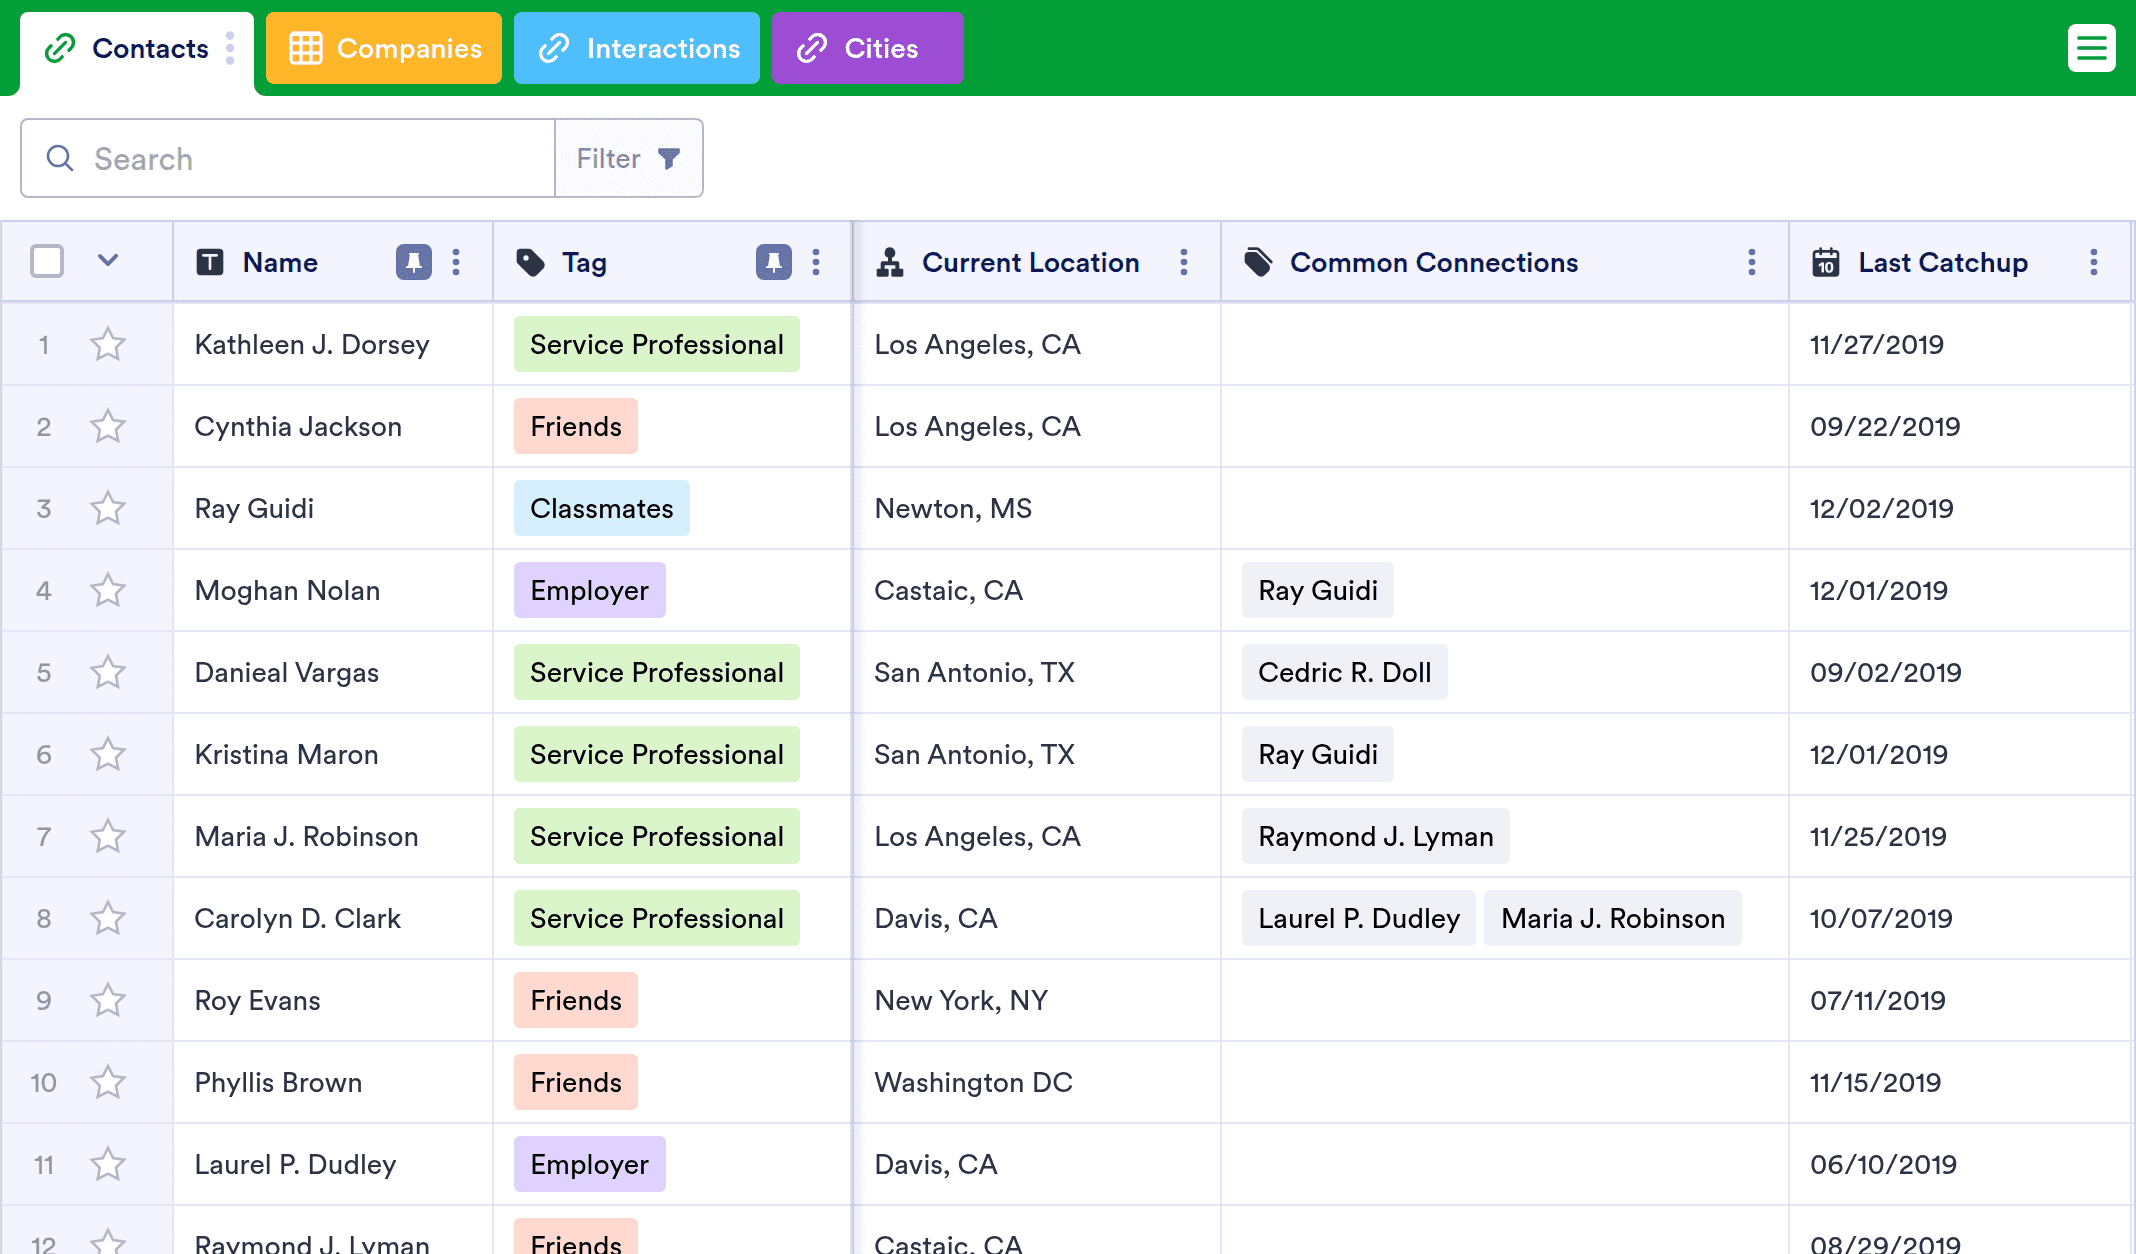Click the Search input field

point(288,158)
